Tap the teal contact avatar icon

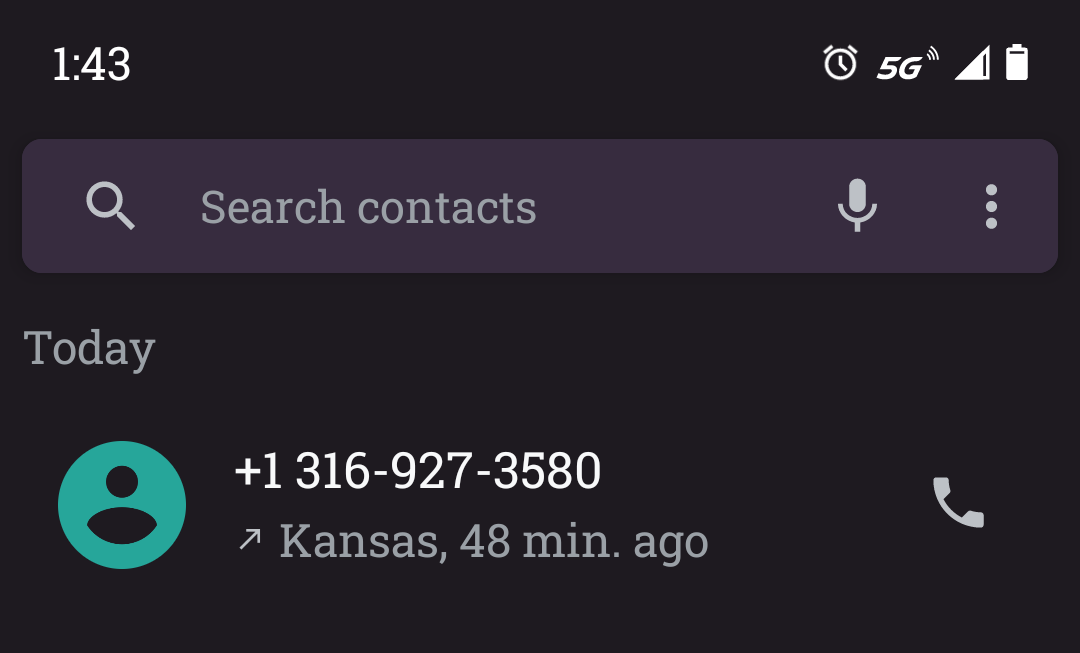(x=122, y=505)
